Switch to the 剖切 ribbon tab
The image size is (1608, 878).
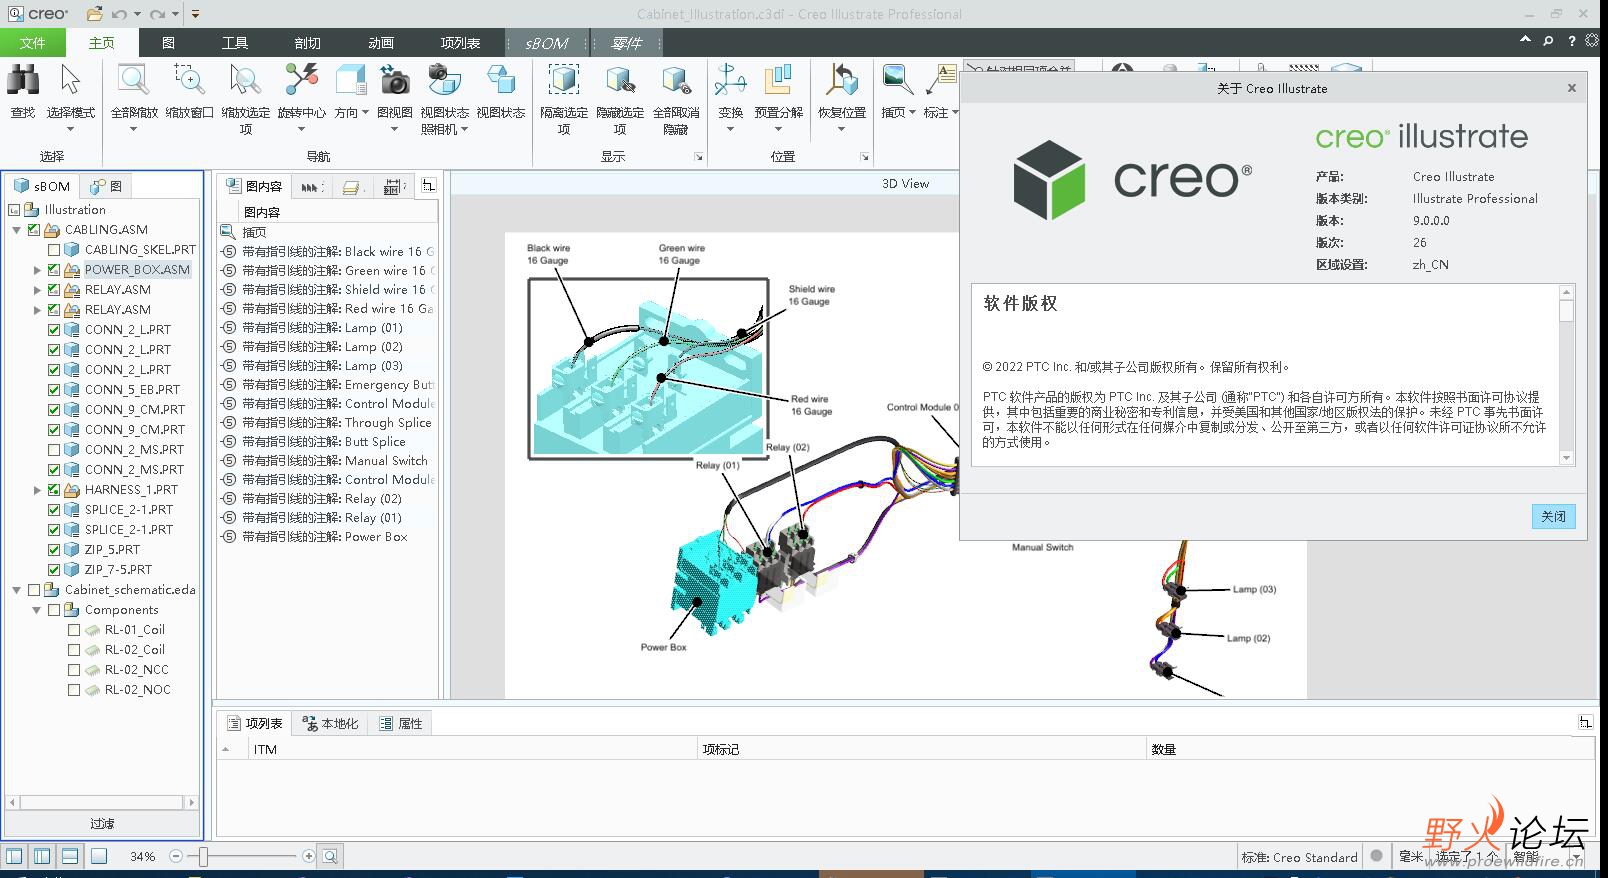coord(308,43)
